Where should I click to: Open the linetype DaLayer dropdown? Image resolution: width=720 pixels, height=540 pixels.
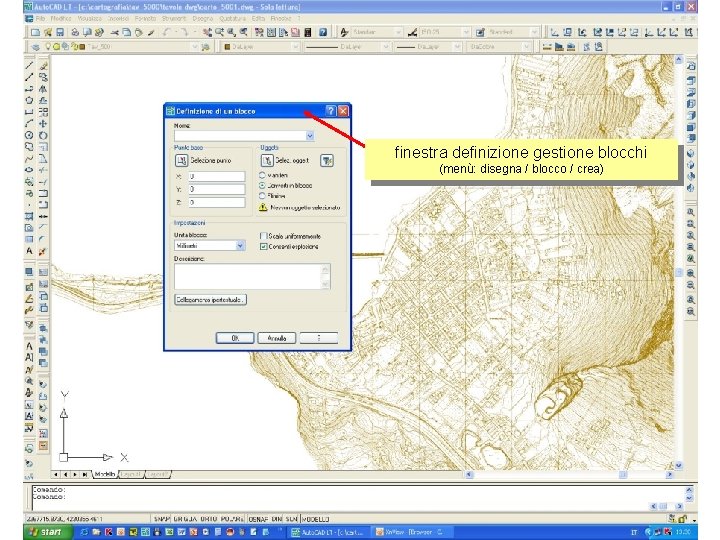click(386, 47)
